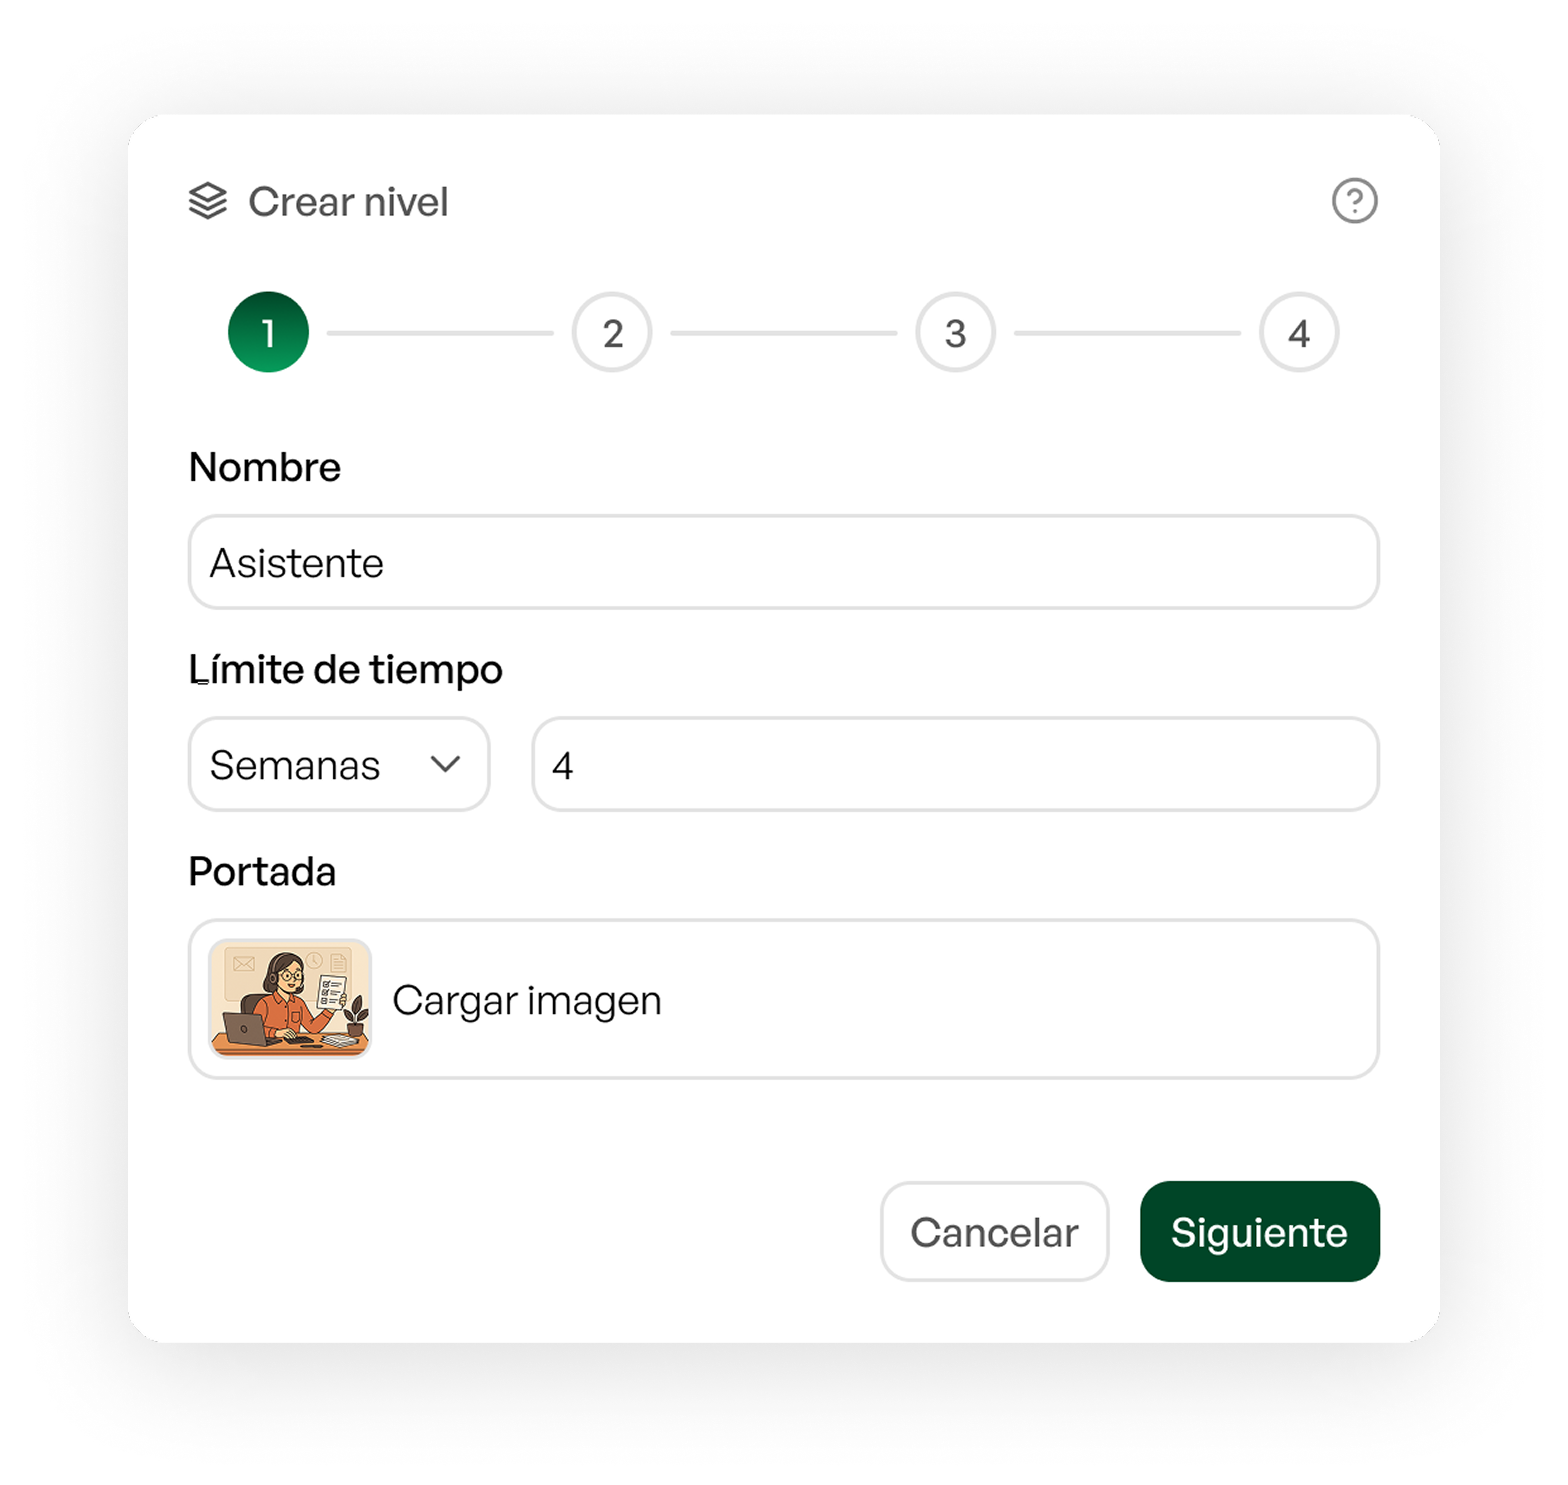Click the stacked layers icon beside Crear nivel

tap(208, 201)
